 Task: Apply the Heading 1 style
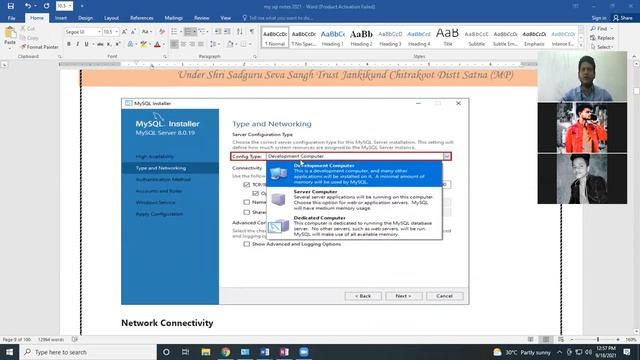click(333, 38)
